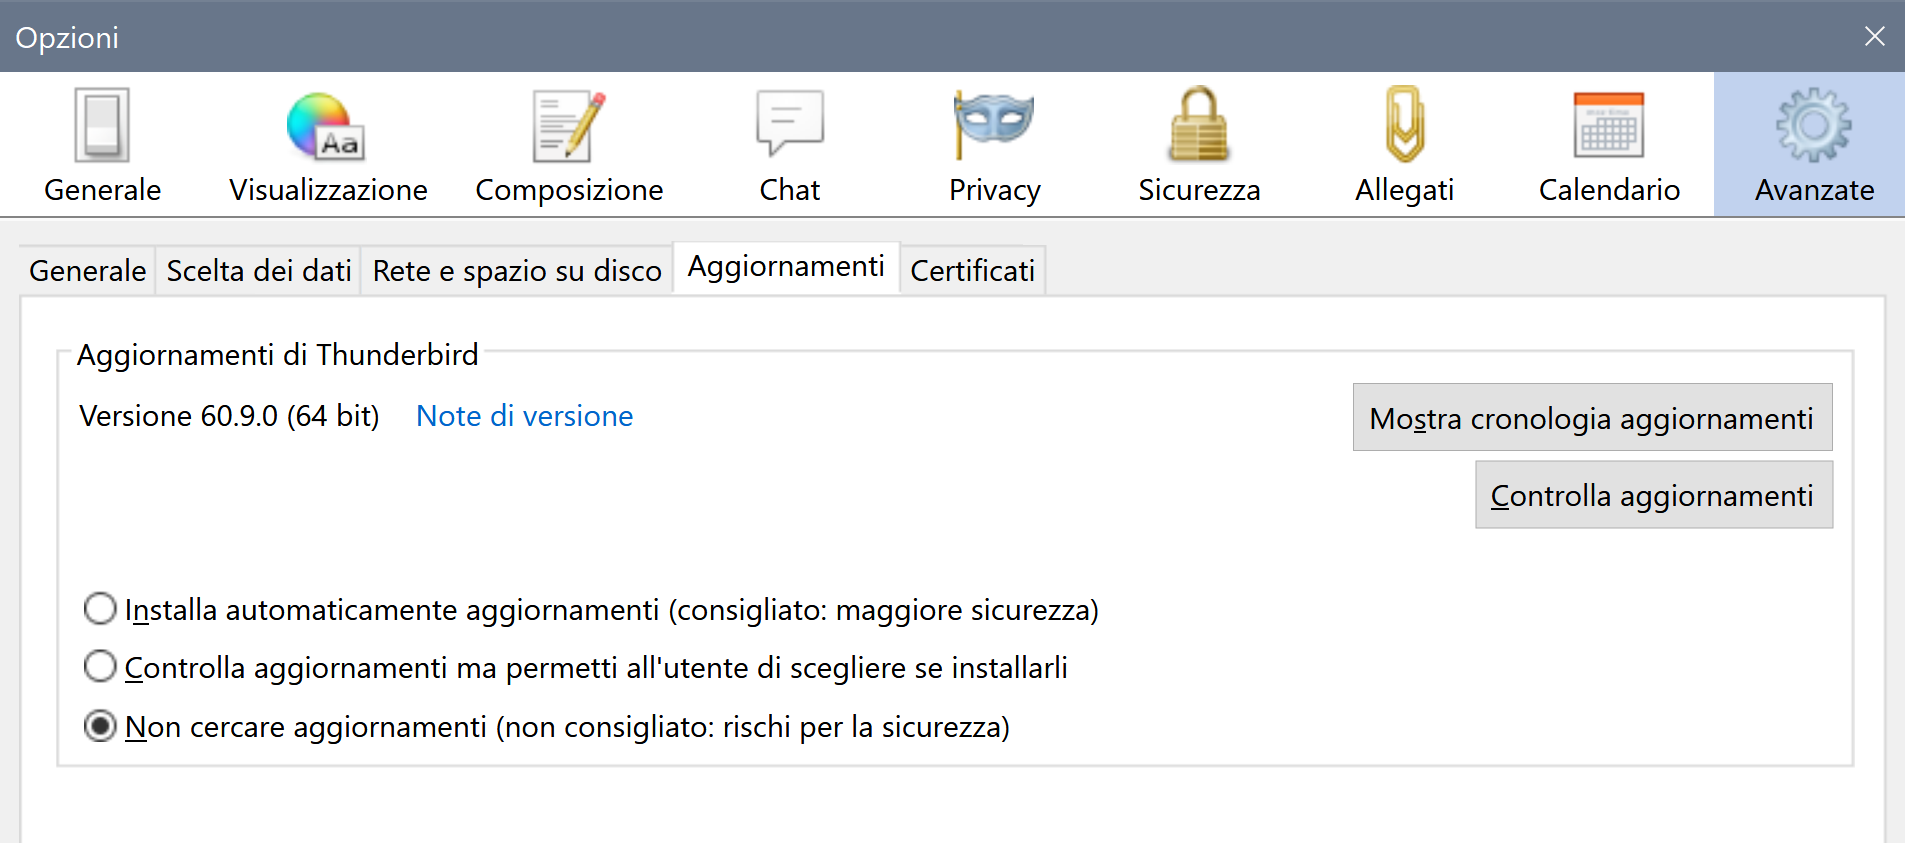Image resolution: width=1905 pixels, height=843 pixels.
Task: Open the Visualizzazione color wheel category
Action: (x=327, y=145)
